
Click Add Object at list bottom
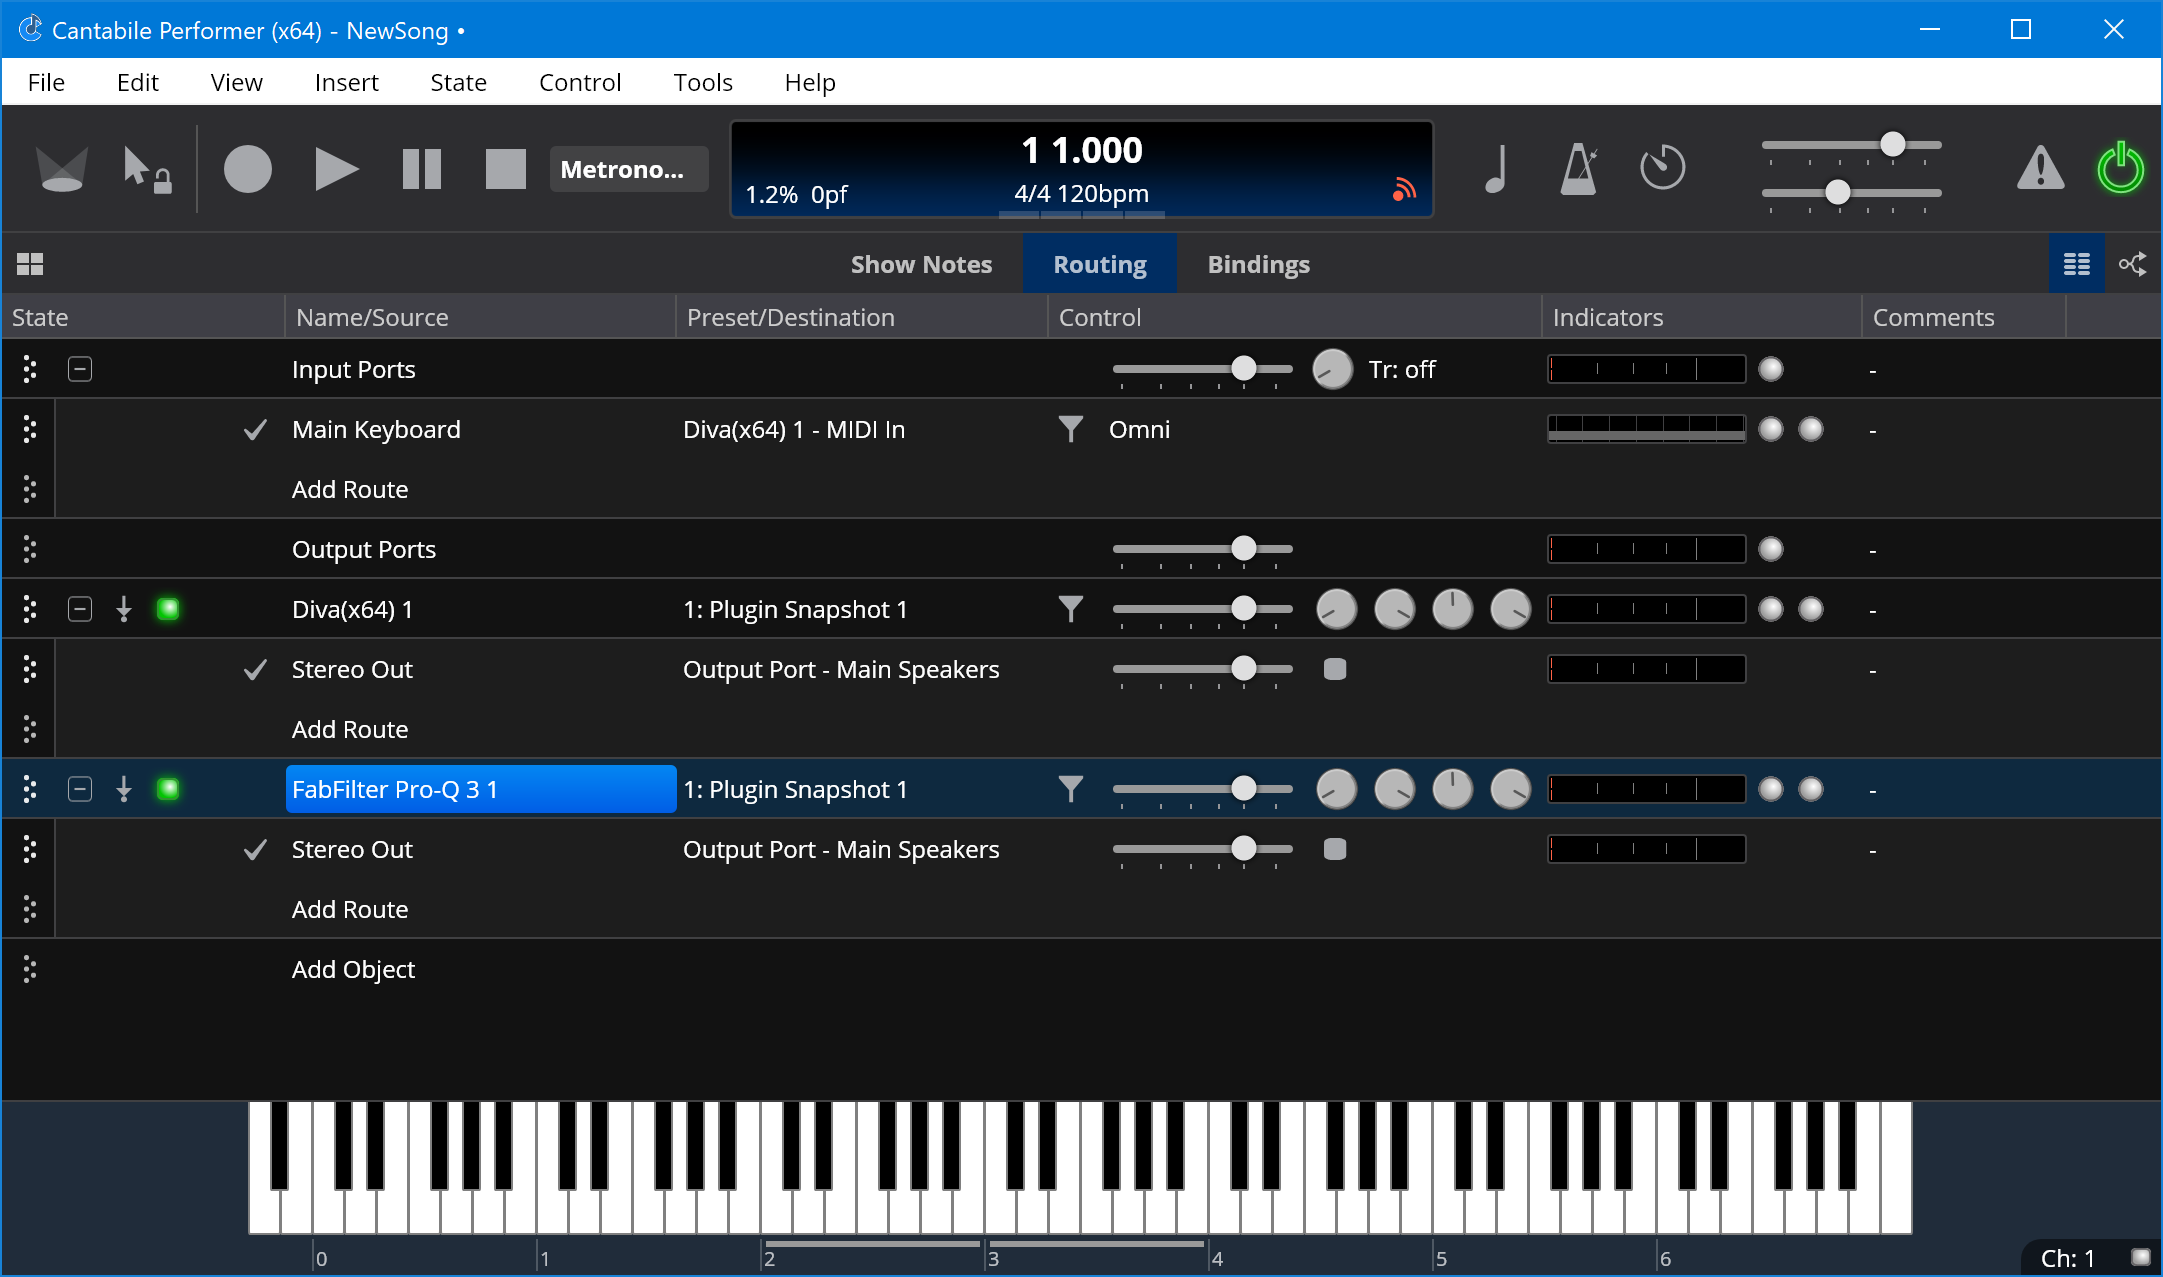[x=353, y=969]
